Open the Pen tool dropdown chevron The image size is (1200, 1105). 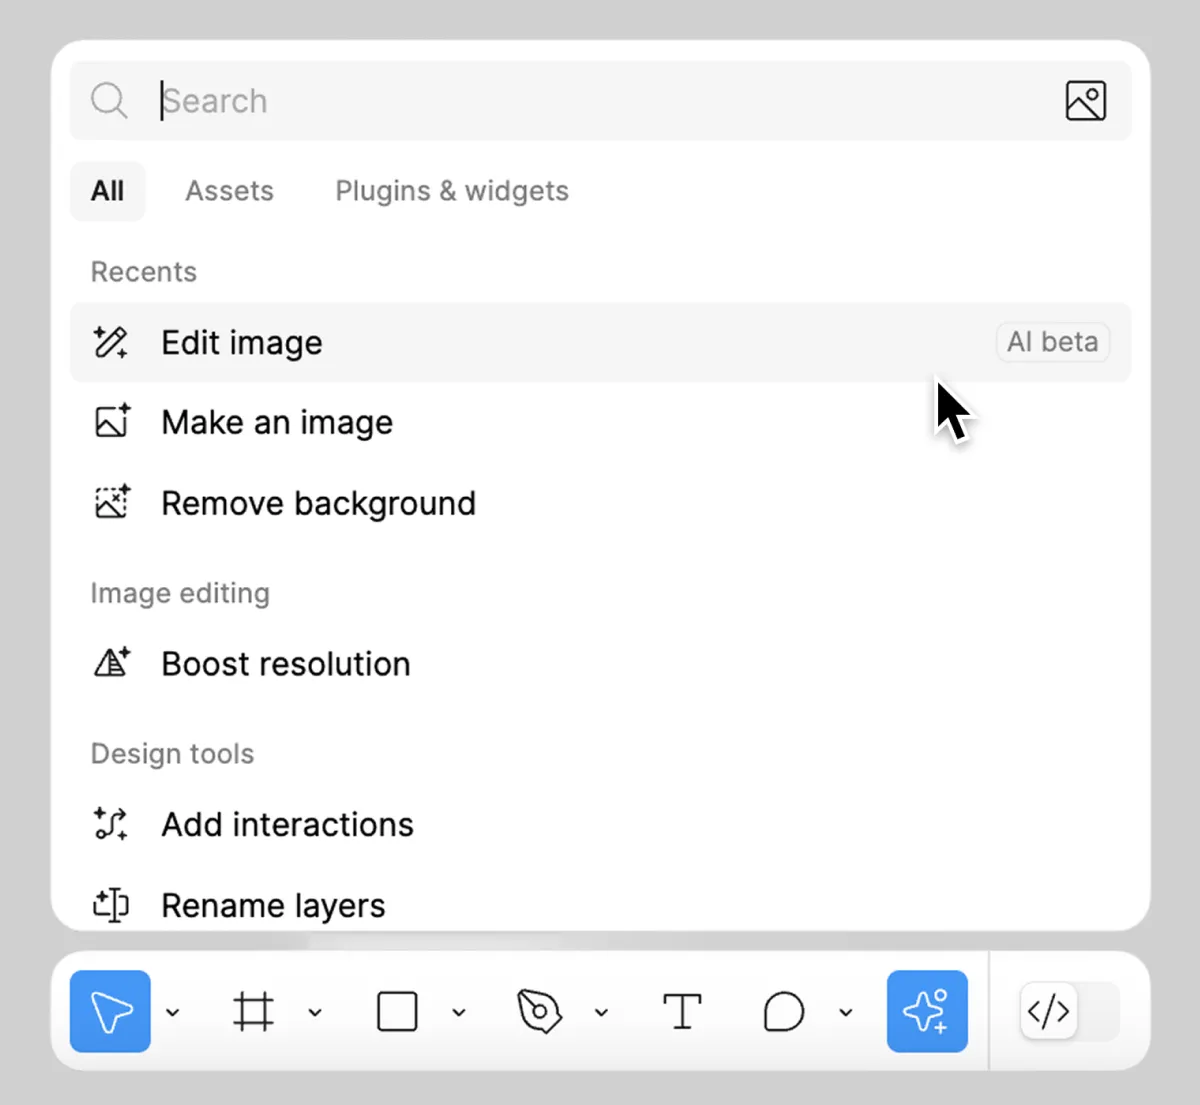(x=601, y=1012)
